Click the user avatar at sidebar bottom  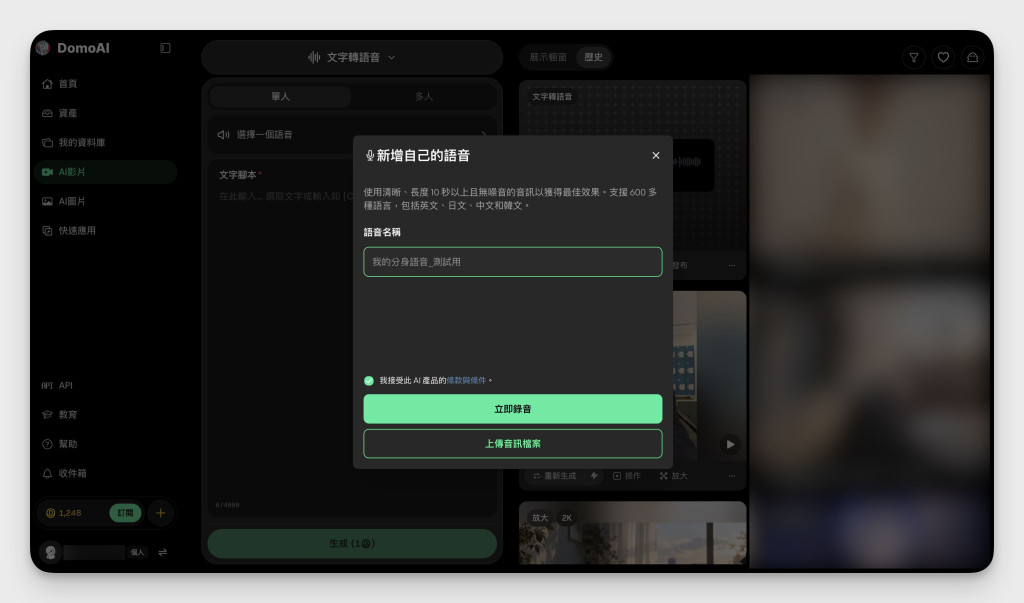50,552
